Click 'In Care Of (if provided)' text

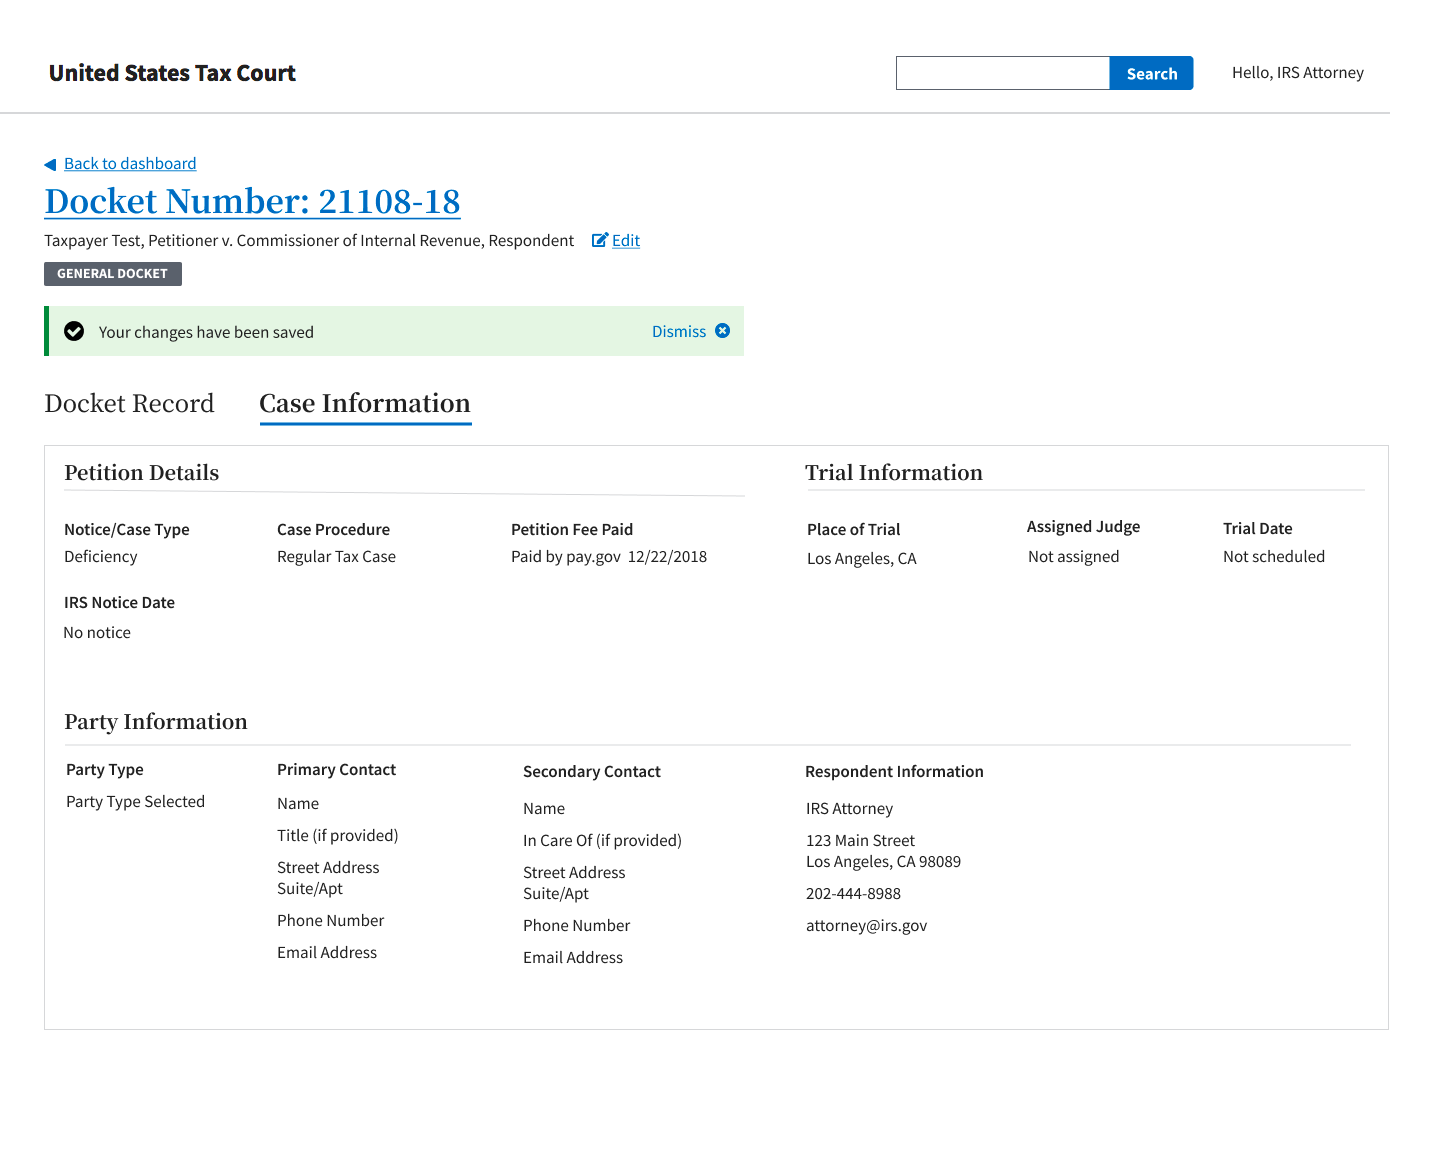click(x=603, y=841)
